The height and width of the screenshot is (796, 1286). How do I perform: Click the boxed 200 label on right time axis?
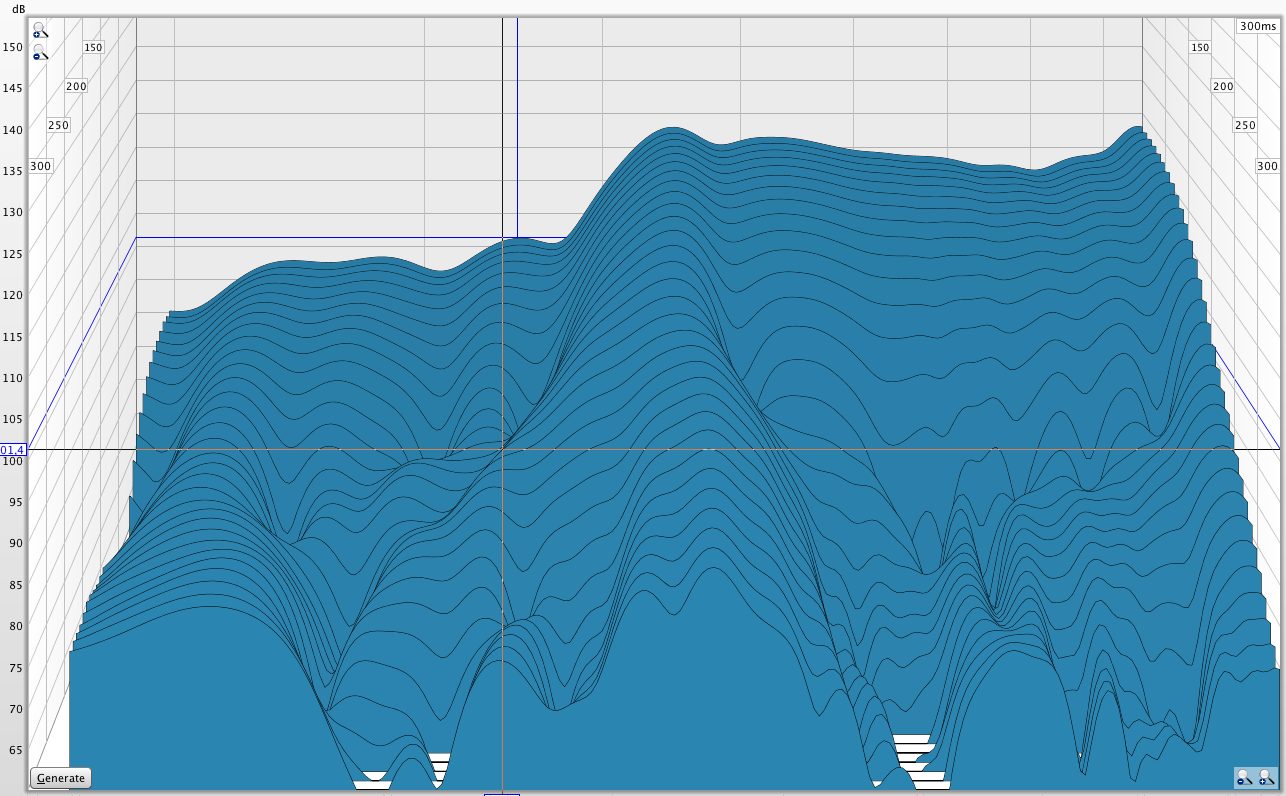tap(1223, 87)
